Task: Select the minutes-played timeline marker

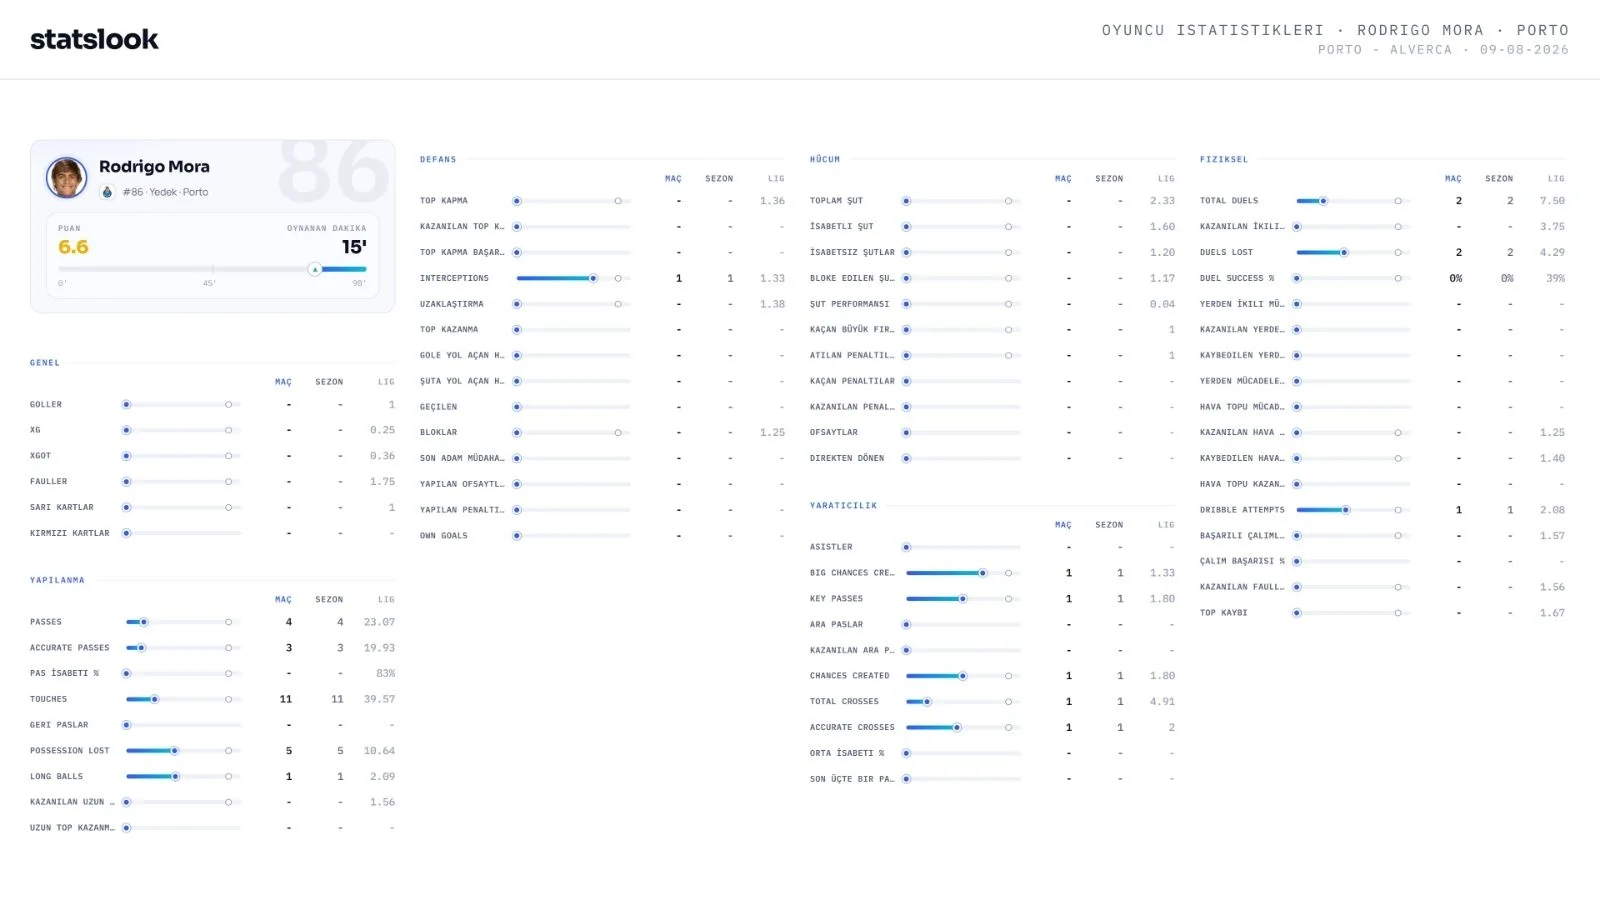Action: [x=314, y=269]
